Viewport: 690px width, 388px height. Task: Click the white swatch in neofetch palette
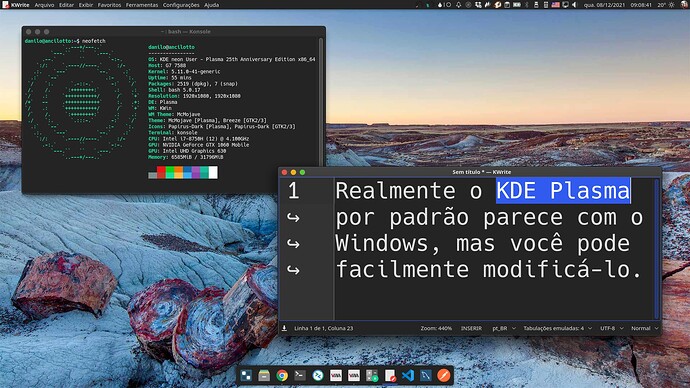tap(213, 172)
